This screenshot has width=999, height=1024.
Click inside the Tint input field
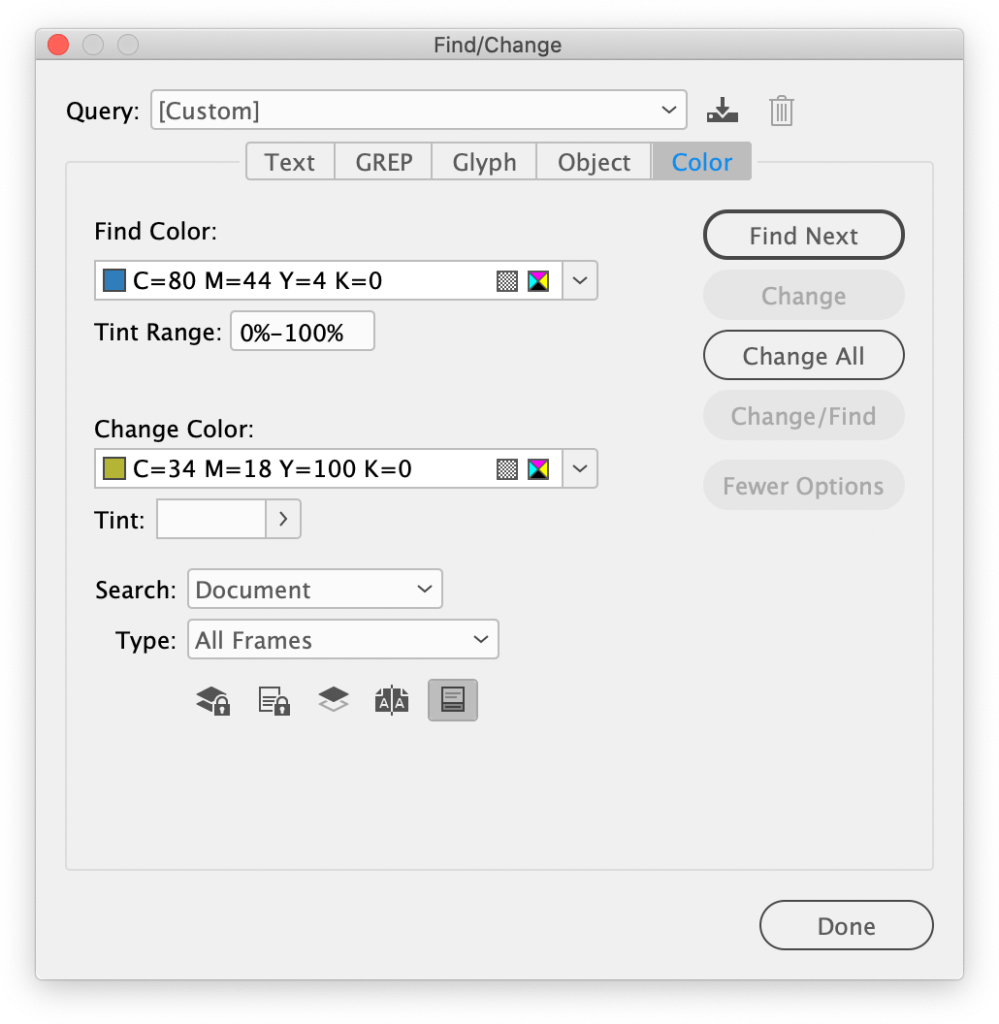pos(210,518)
